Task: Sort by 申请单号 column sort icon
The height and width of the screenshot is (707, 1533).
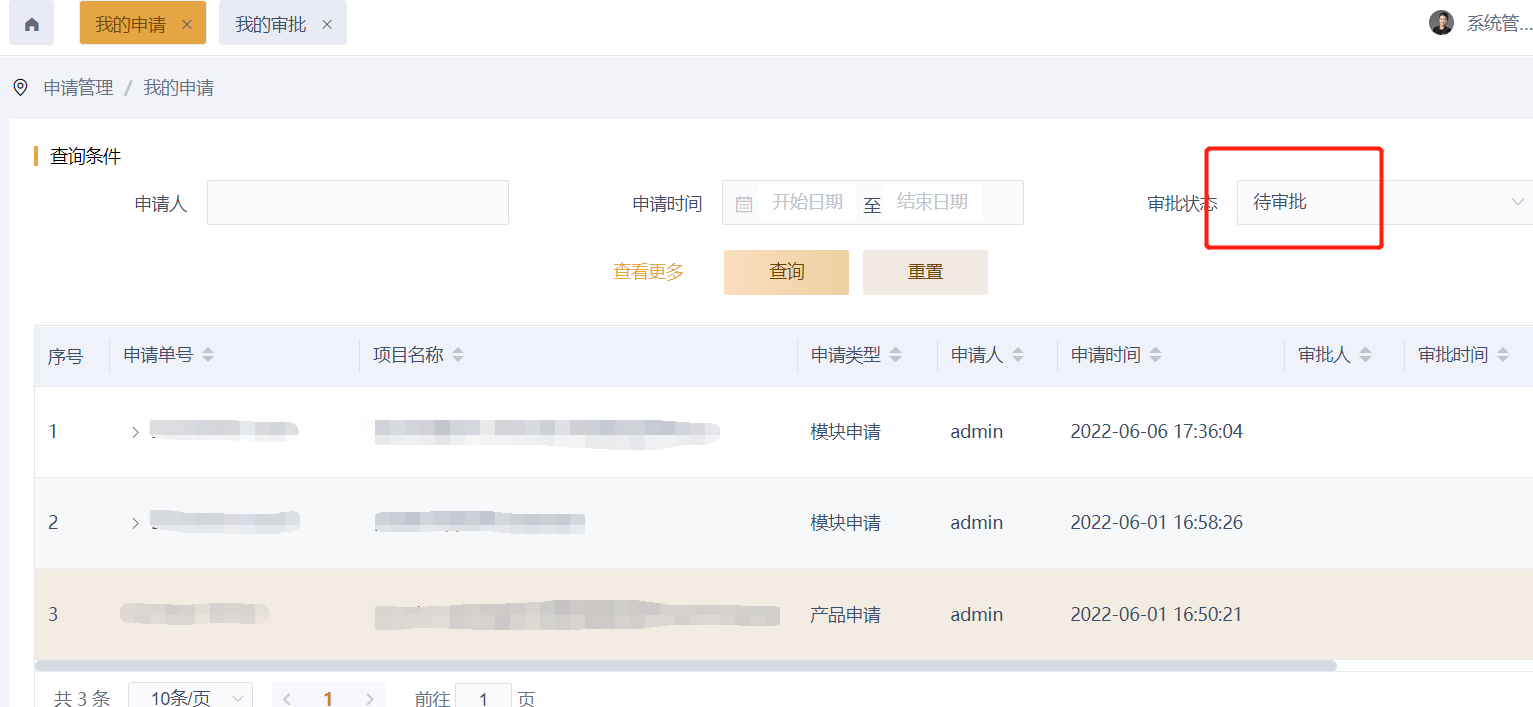Action: point(208,355)
